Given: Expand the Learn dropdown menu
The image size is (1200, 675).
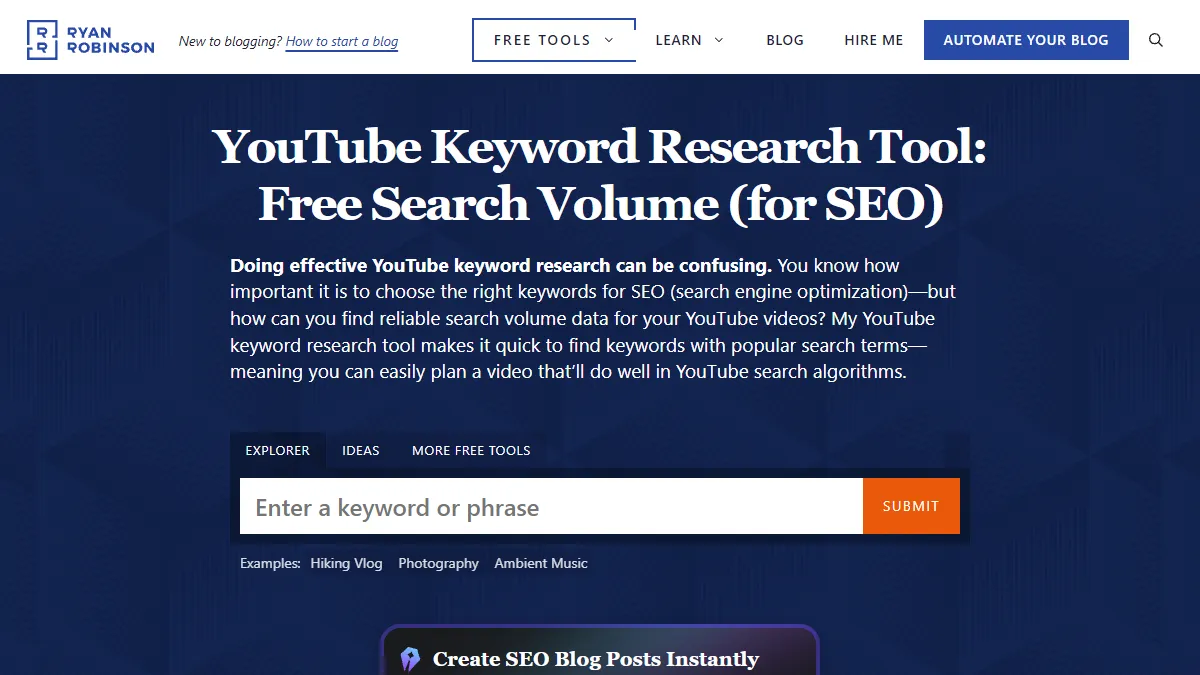Looking at the screenshot, I should click(690, 40).
